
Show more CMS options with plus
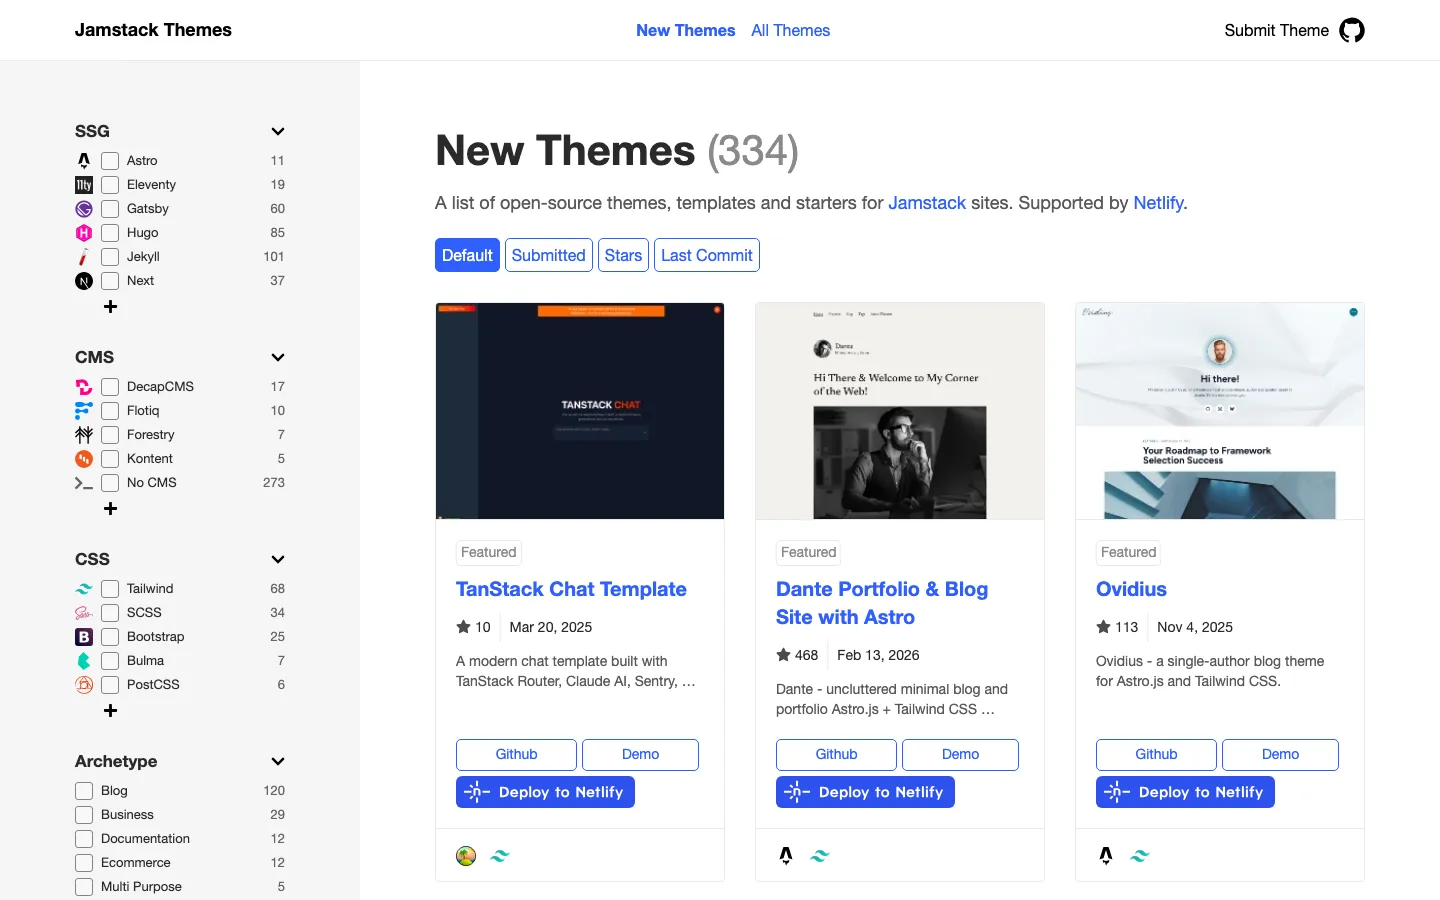pyautogui.click(x=110, y=508)
